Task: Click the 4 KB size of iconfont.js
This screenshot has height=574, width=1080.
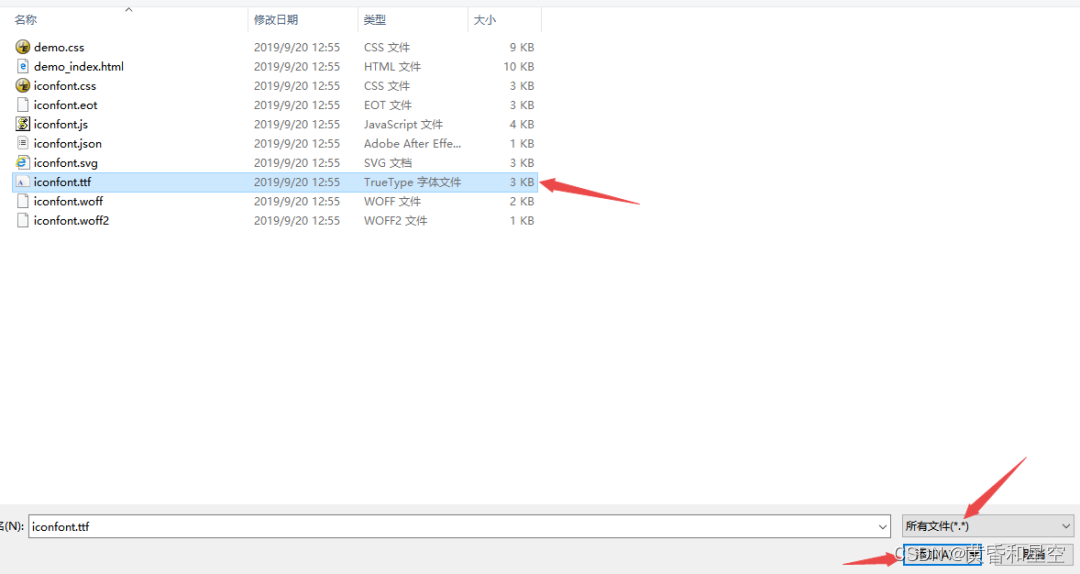Action: click(x=522, y=125)
